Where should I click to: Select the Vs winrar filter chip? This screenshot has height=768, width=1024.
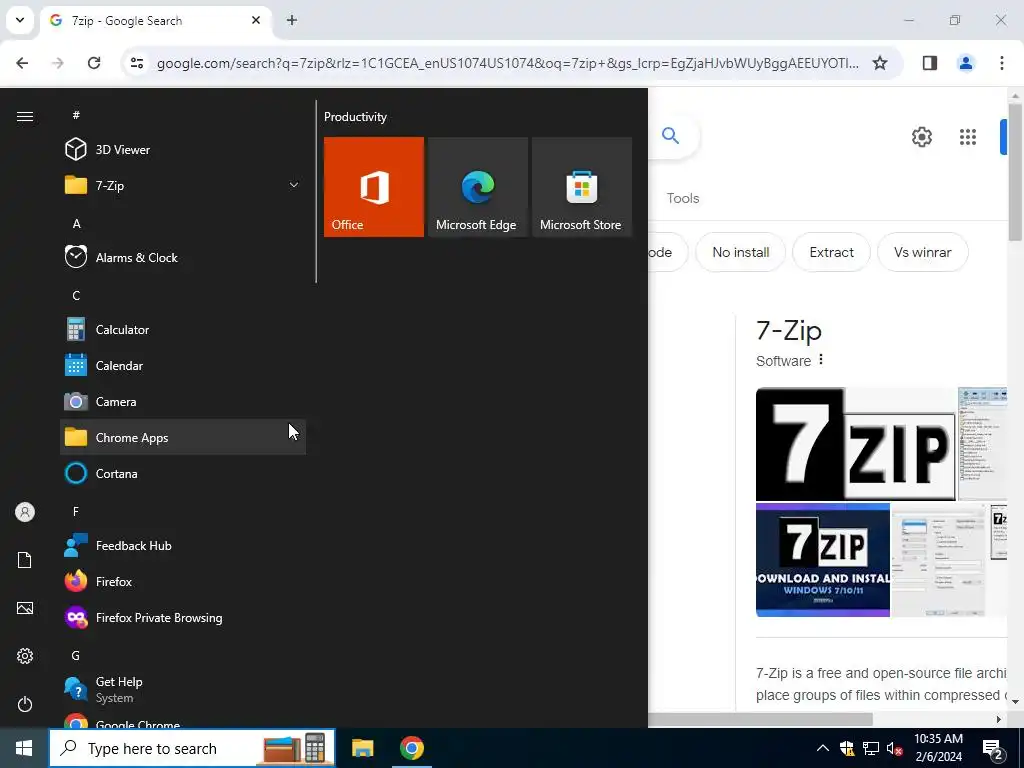(922, 252)
